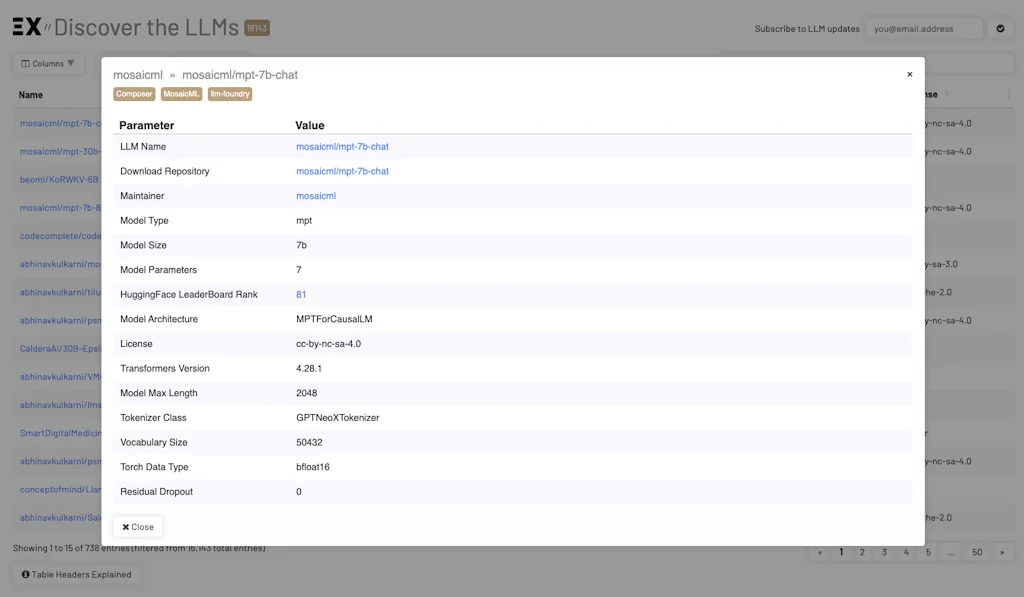1024x597 pixels.
Task: Dismiss the modal with the X icon
Action: point(909,73)
